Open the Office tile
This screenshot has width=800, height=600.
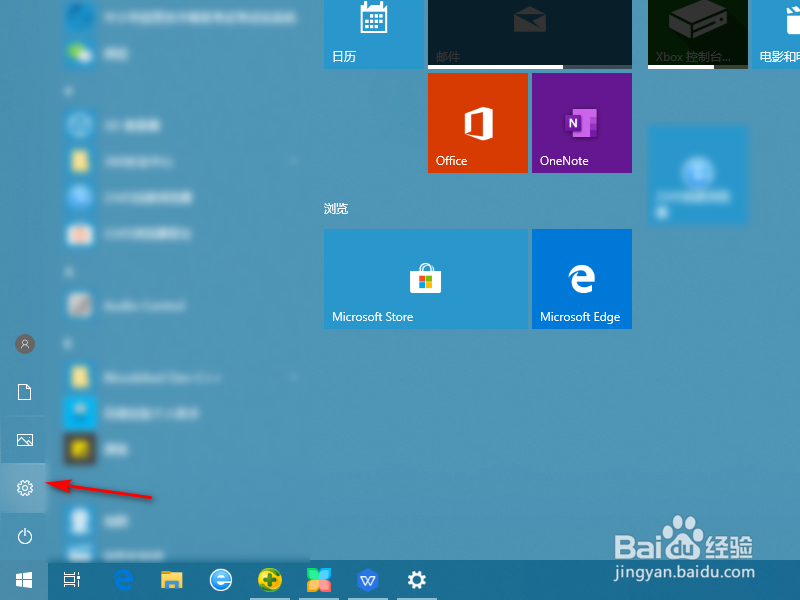tap(477, 122)
